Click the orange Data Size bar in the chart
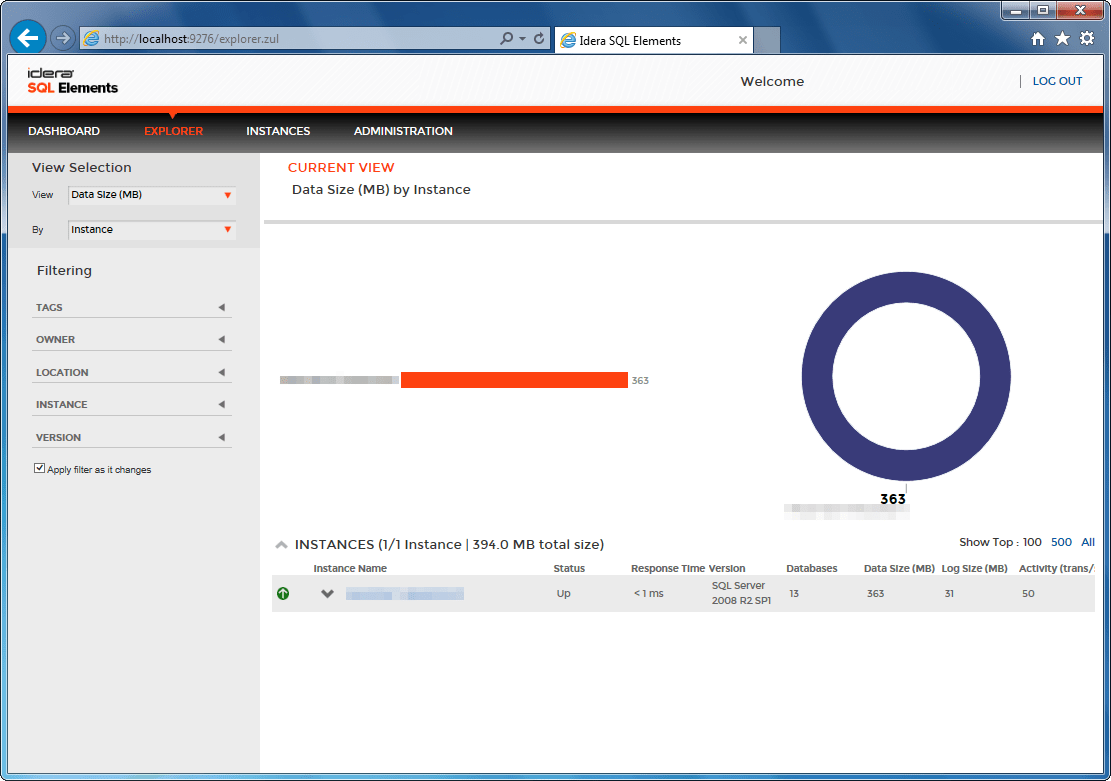The image size is (1111, 781). (x=514, y=380)
